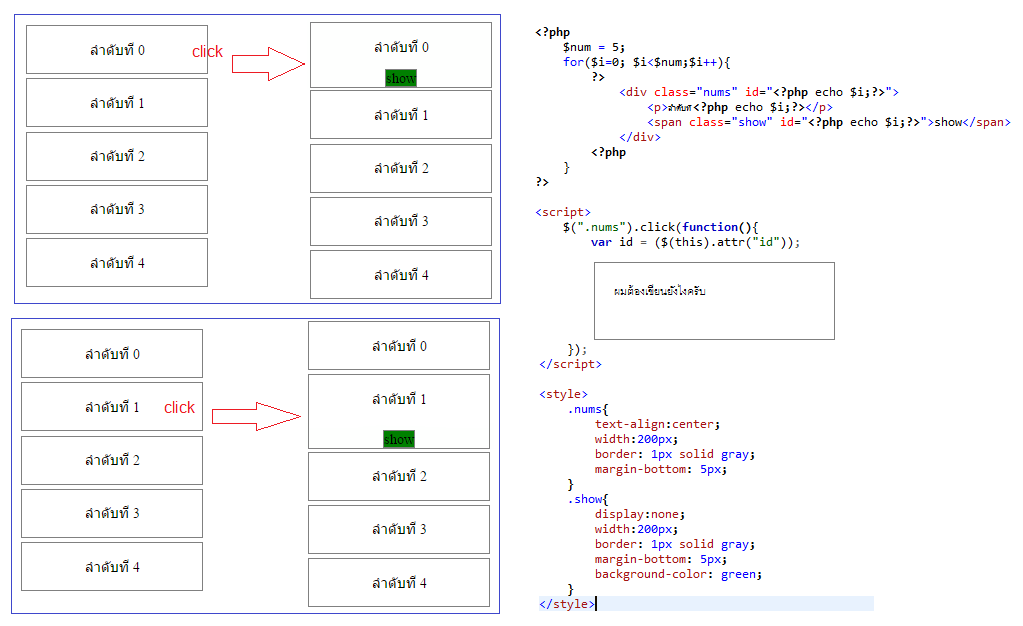Click the "var id = ($(this).attr("id"));" line
The image size is (1023, 626).
tap(695, 242)
